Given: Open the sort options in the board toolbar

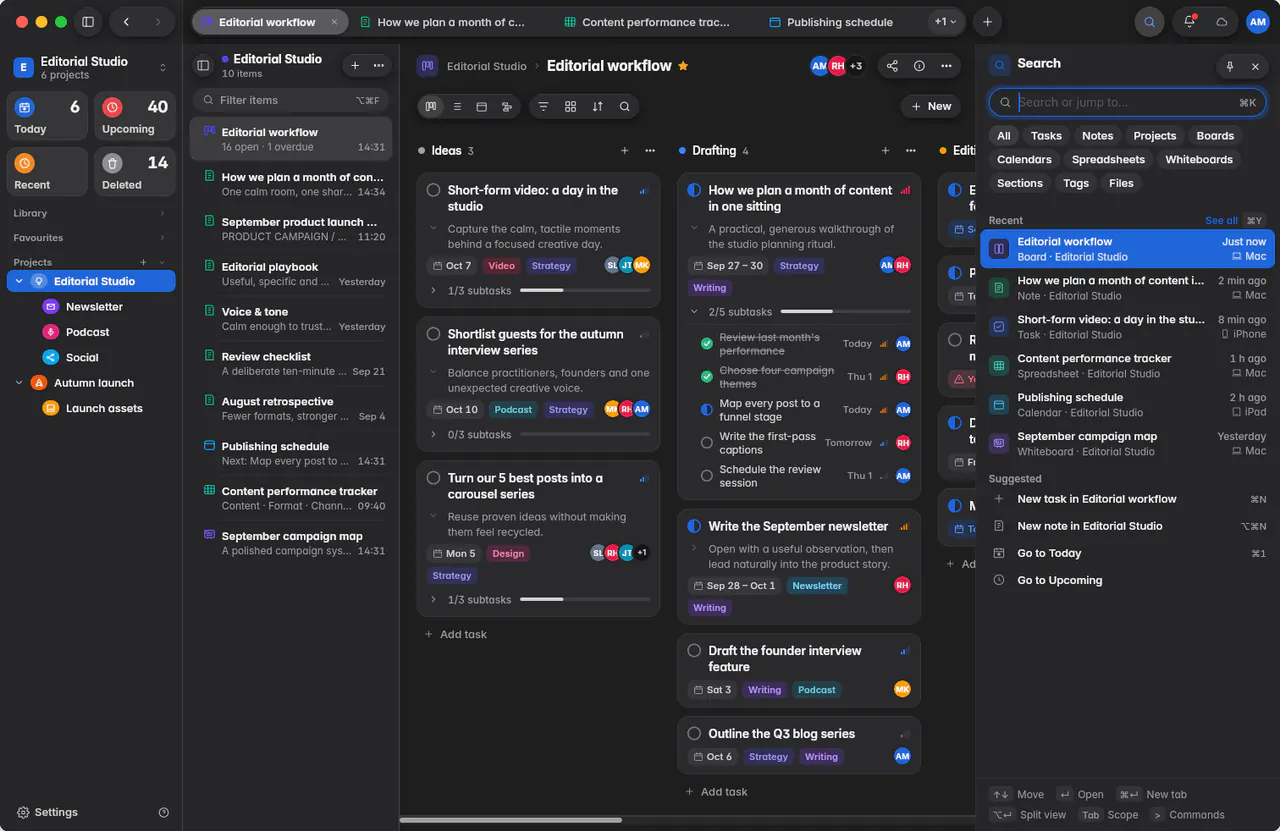Looking at the screenshot, I should point(598,106).
